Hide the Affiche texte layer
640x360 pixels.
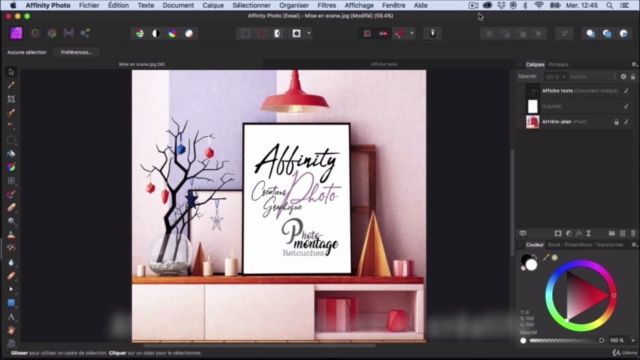coord(626,91)
